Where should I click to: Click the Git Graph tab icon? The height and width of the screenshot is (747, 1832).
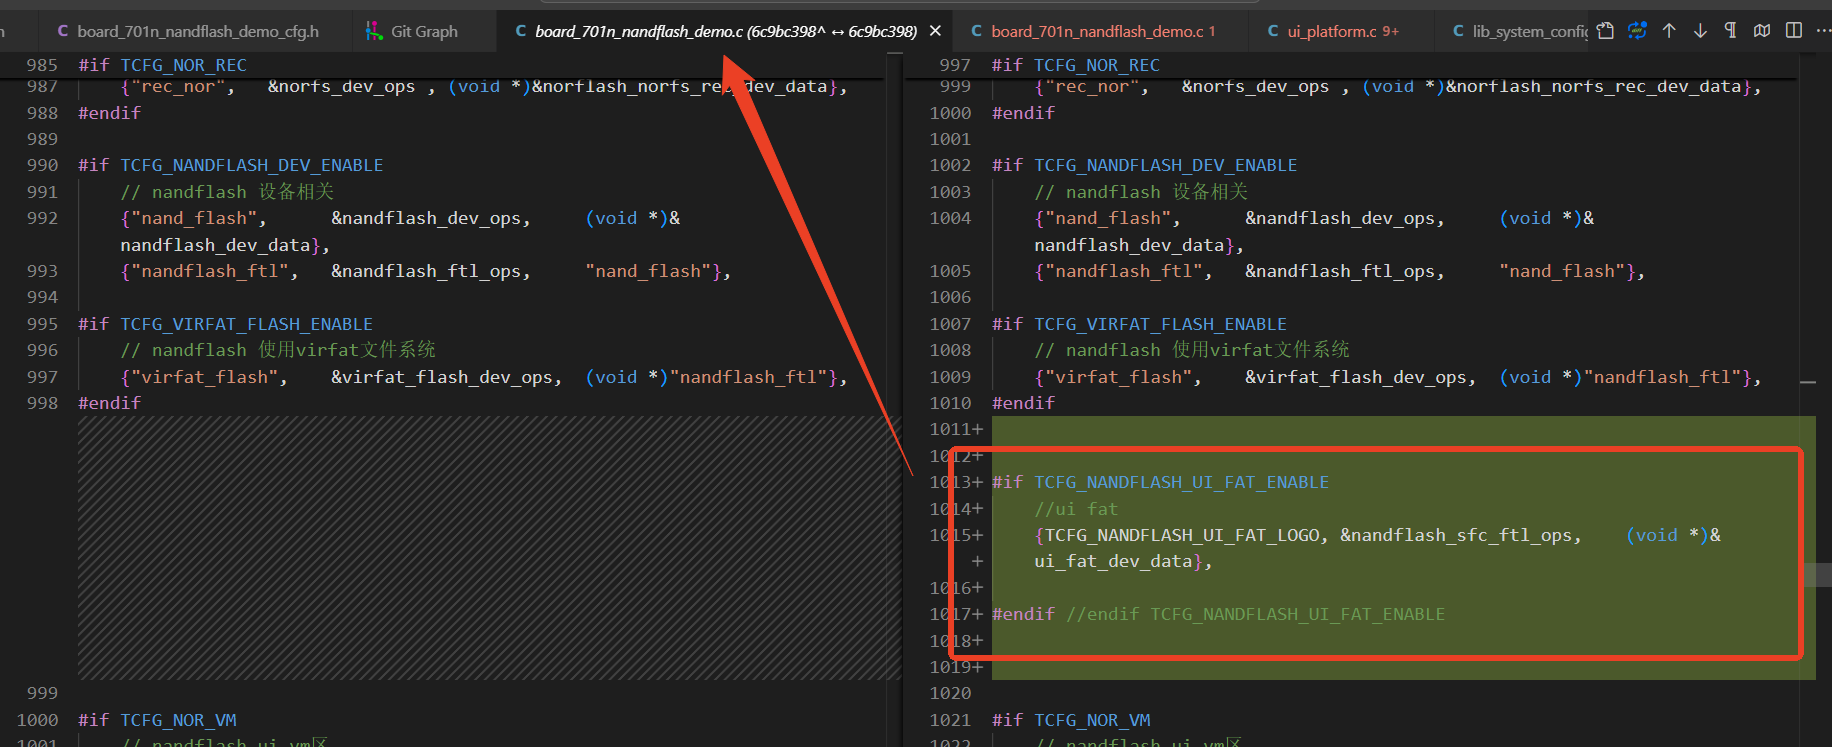[374, 31]
